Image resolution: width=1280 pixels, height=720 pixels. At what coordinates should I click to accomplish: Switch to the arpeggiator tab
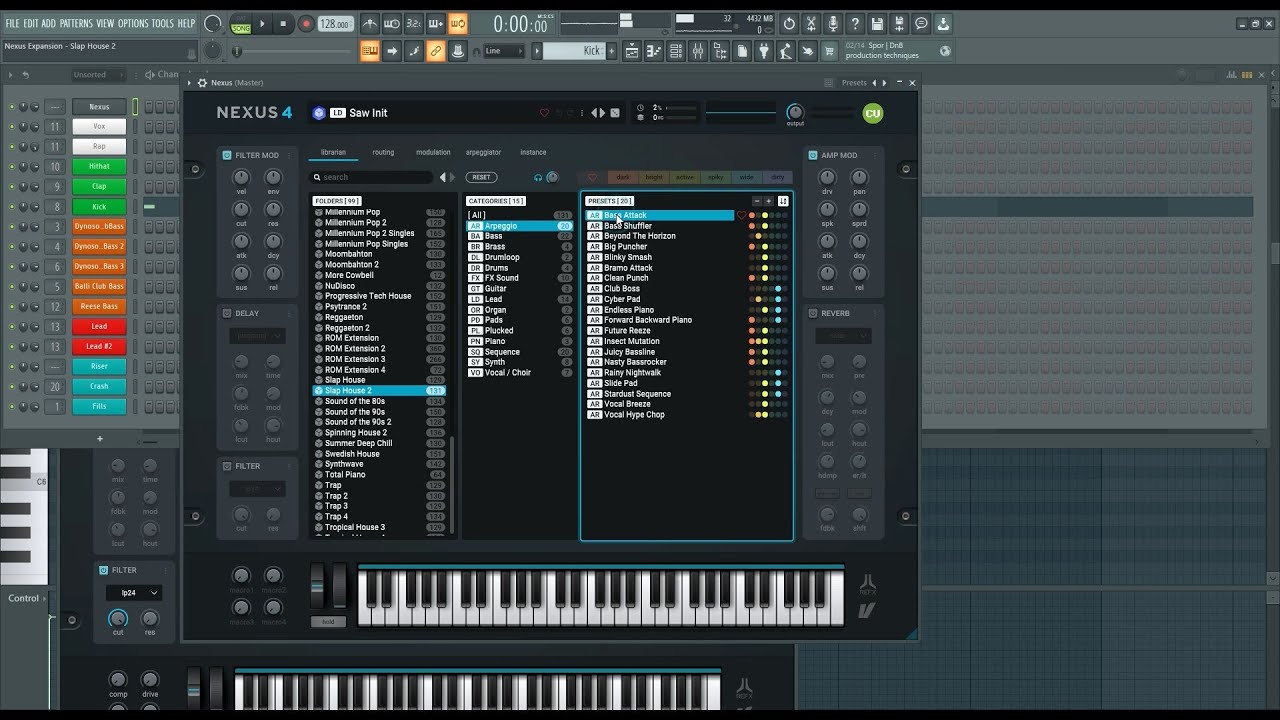tap(484, 153)
